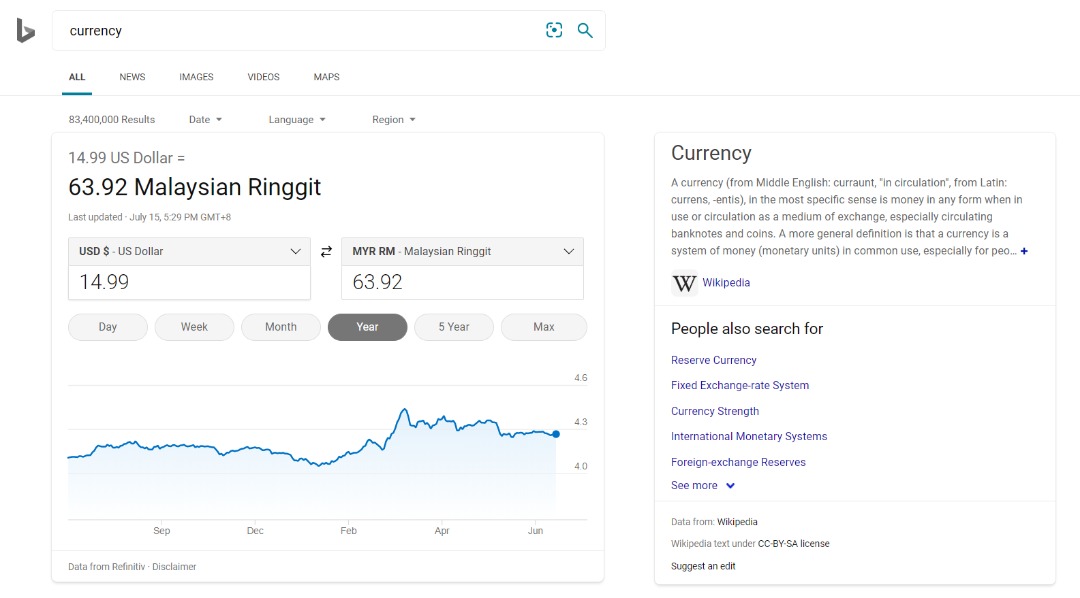Click the Disclaimer link
This screenshot has width=1080, height=598.
[x=174, y=567]
